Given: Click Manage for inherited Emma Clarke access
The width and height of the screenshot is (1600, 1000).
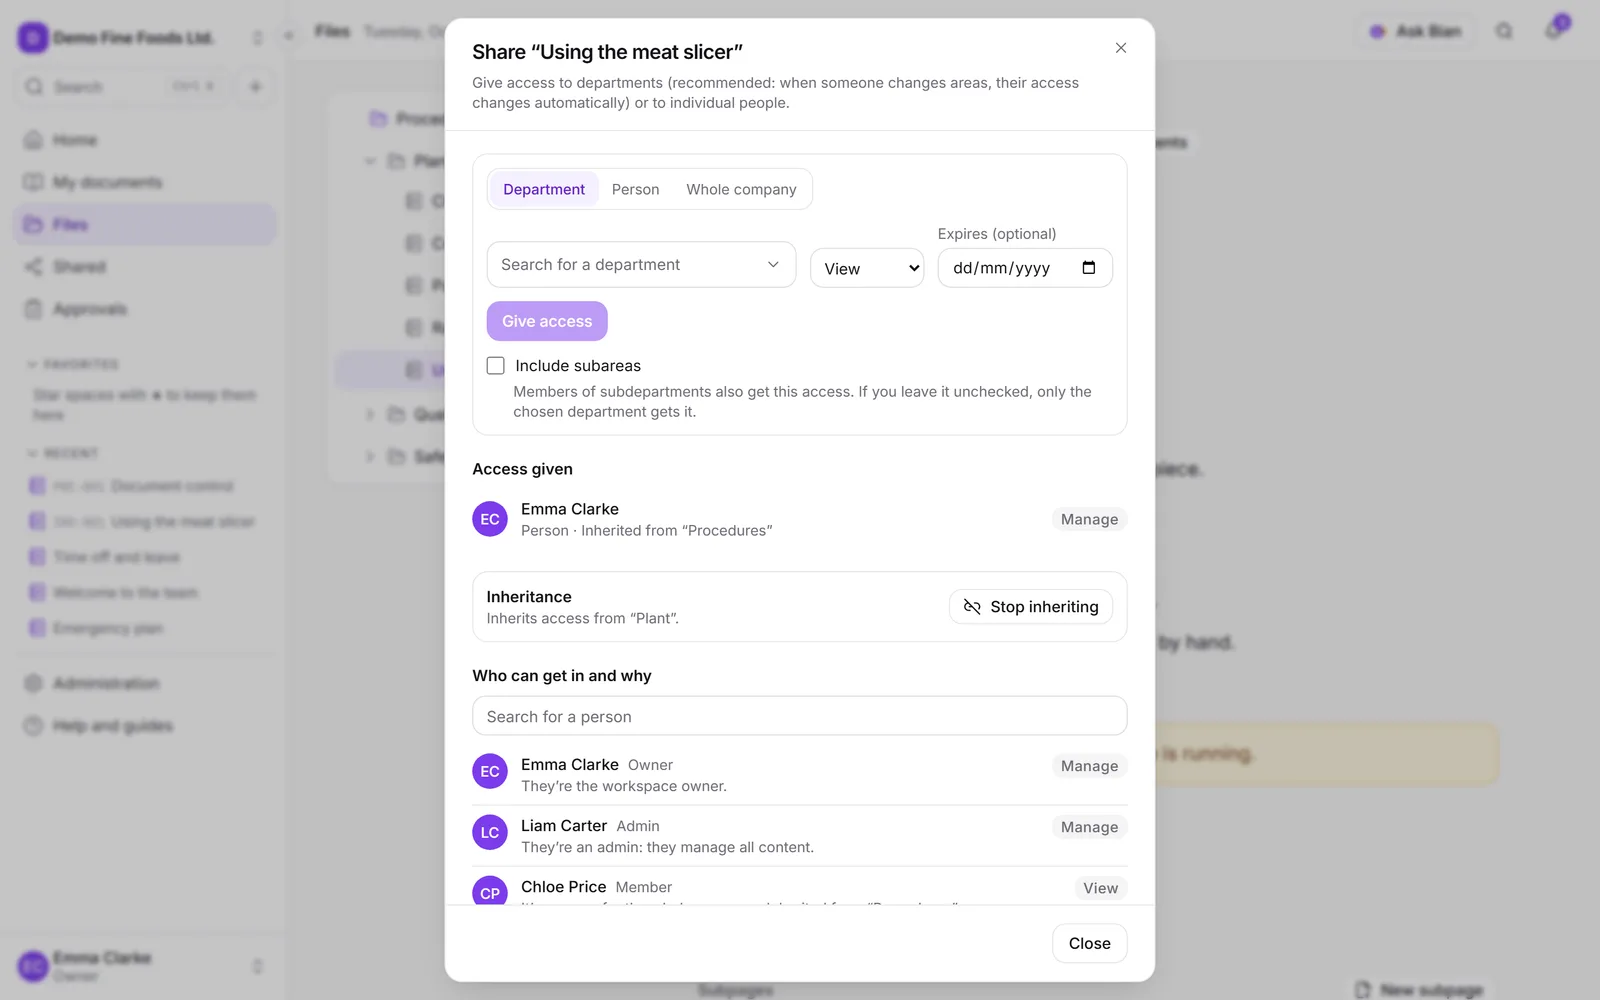Looking at the screenshot, I should pos(1089,519).
